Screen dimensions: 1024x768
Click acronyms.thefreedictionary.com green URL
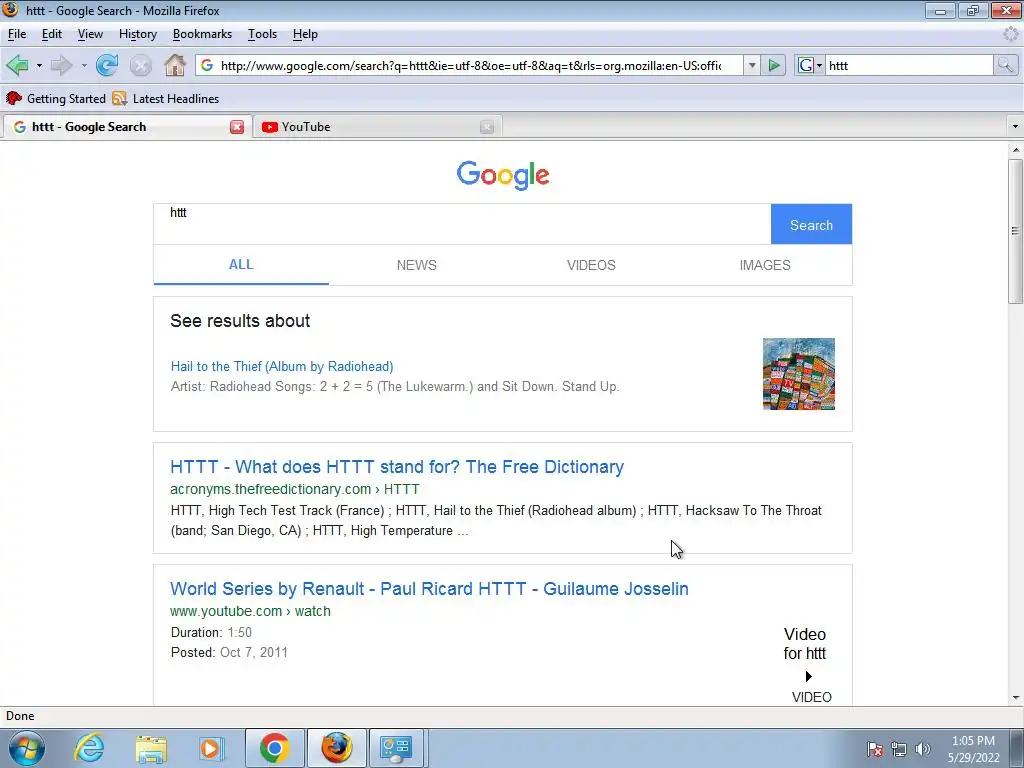point(295,489)
